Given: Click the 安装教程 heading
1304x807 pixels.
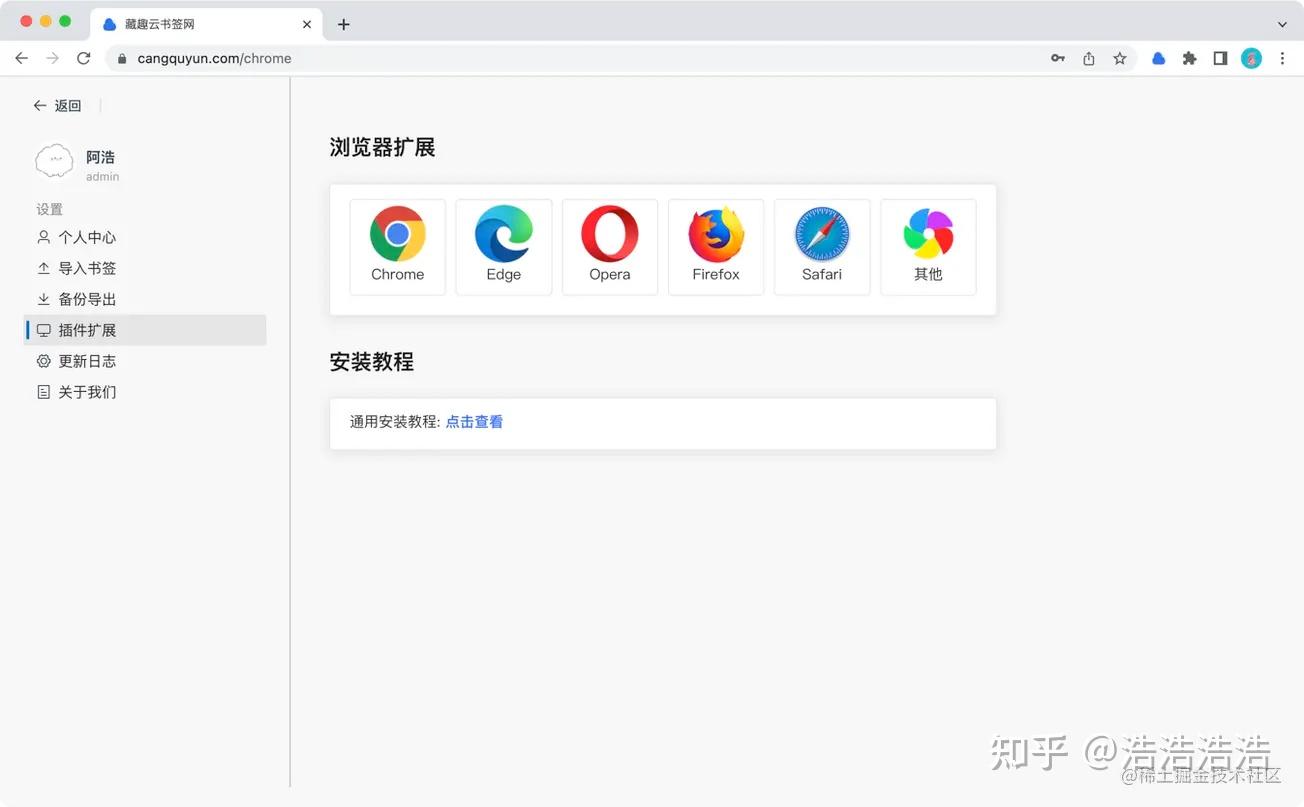Looking at the screenshot, I should 372,362.
